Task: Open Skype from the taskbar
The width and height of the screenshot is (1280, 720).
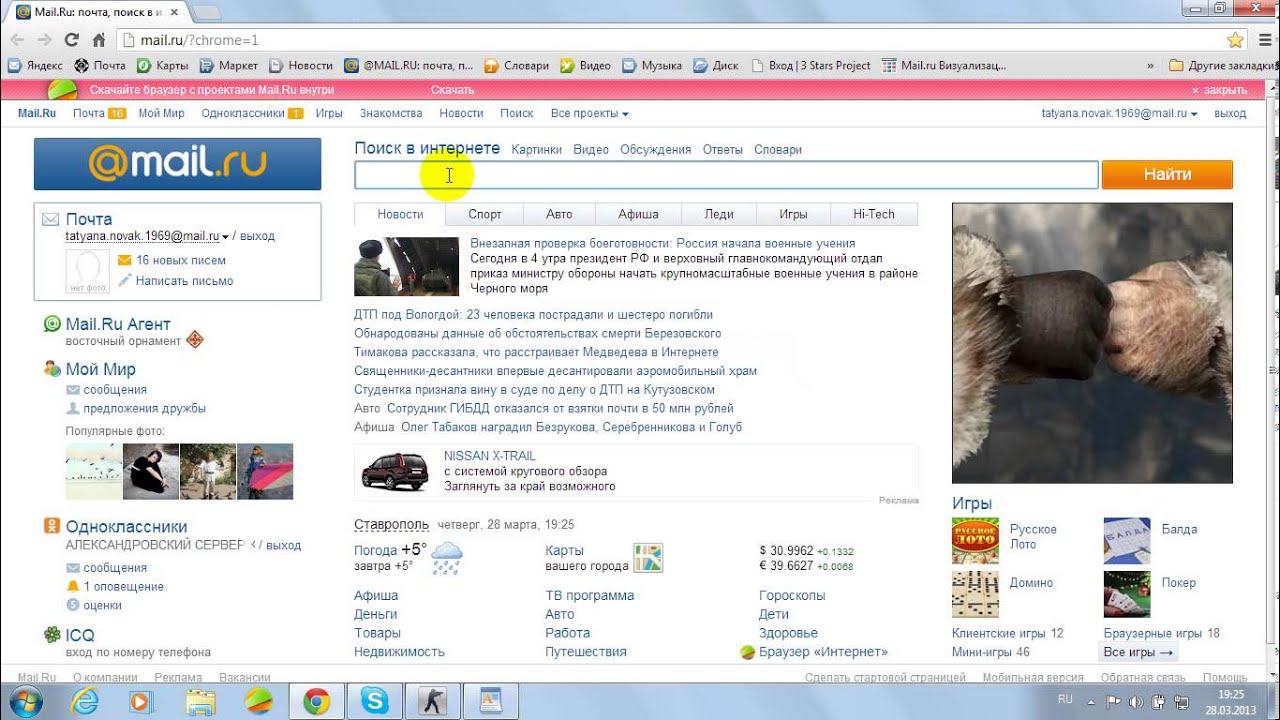Action: point(375,701)
